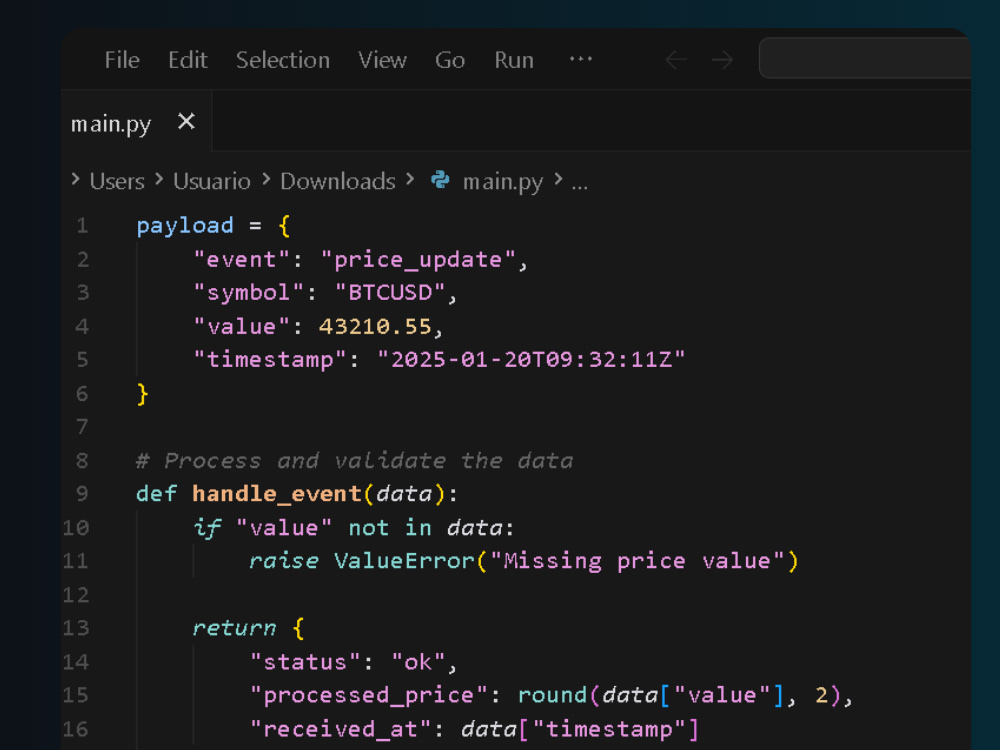Click the number 43210.55
Viewport: 1000px width, 750px height.
375,327
